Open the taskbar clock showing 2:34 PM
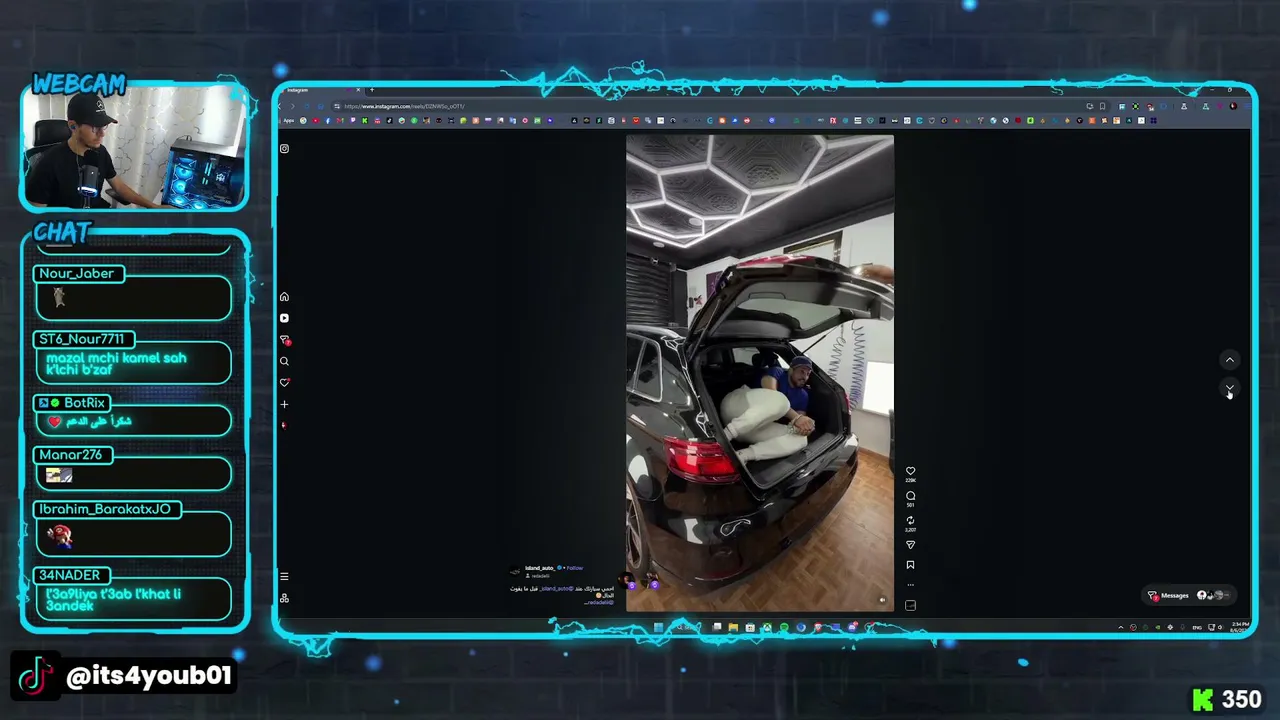Screen dimensions: 1280x720 pyautogui.click(x=1241, y=627)
